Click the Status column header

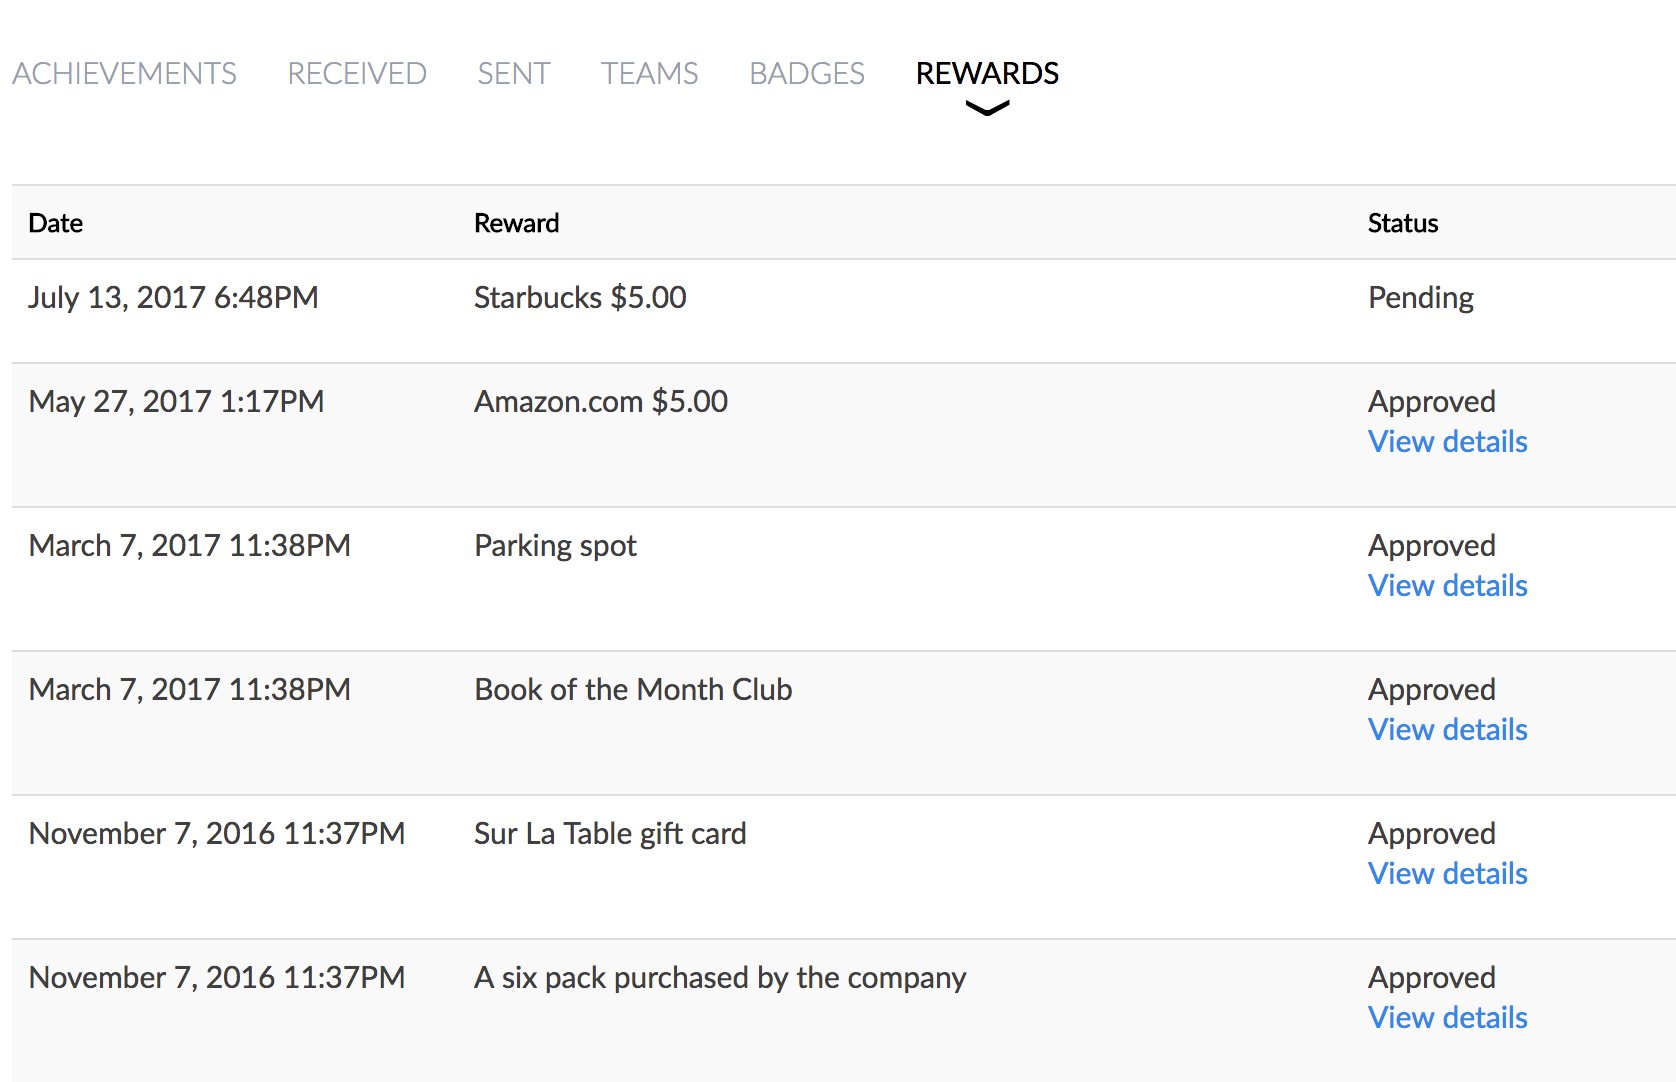[x=1402, y=223]
